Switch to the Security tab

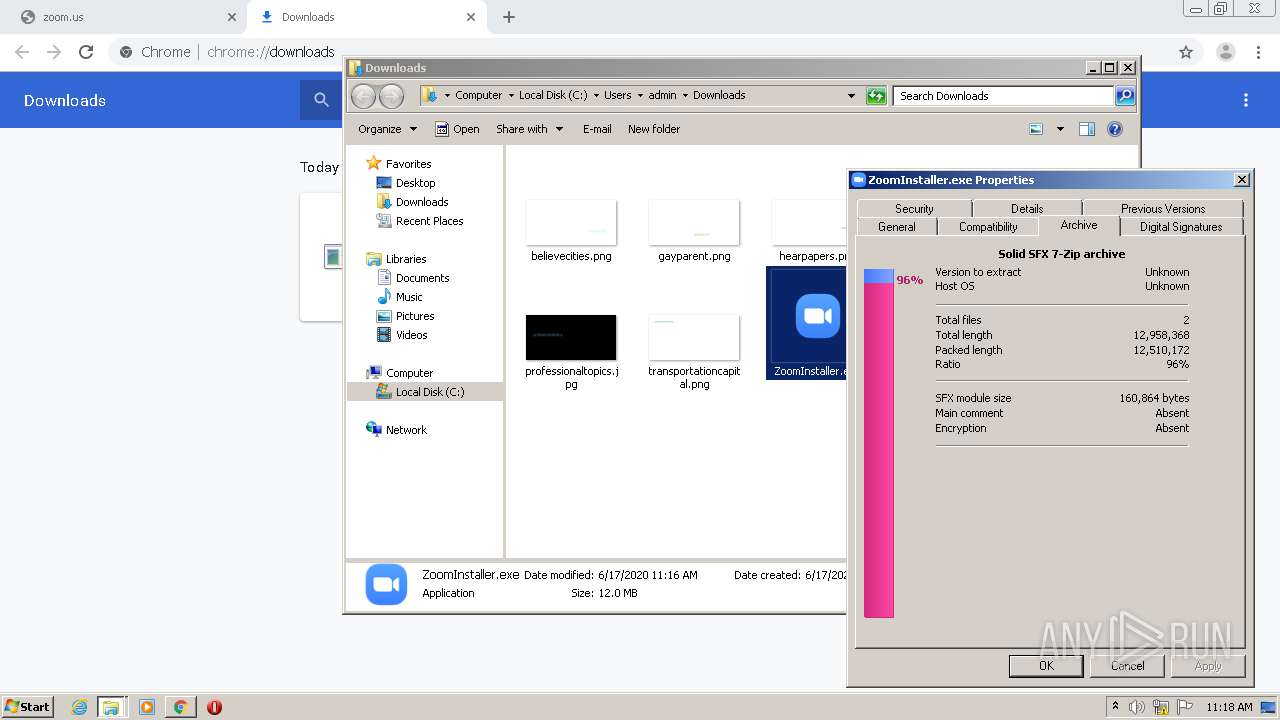[x=914, y=209]
